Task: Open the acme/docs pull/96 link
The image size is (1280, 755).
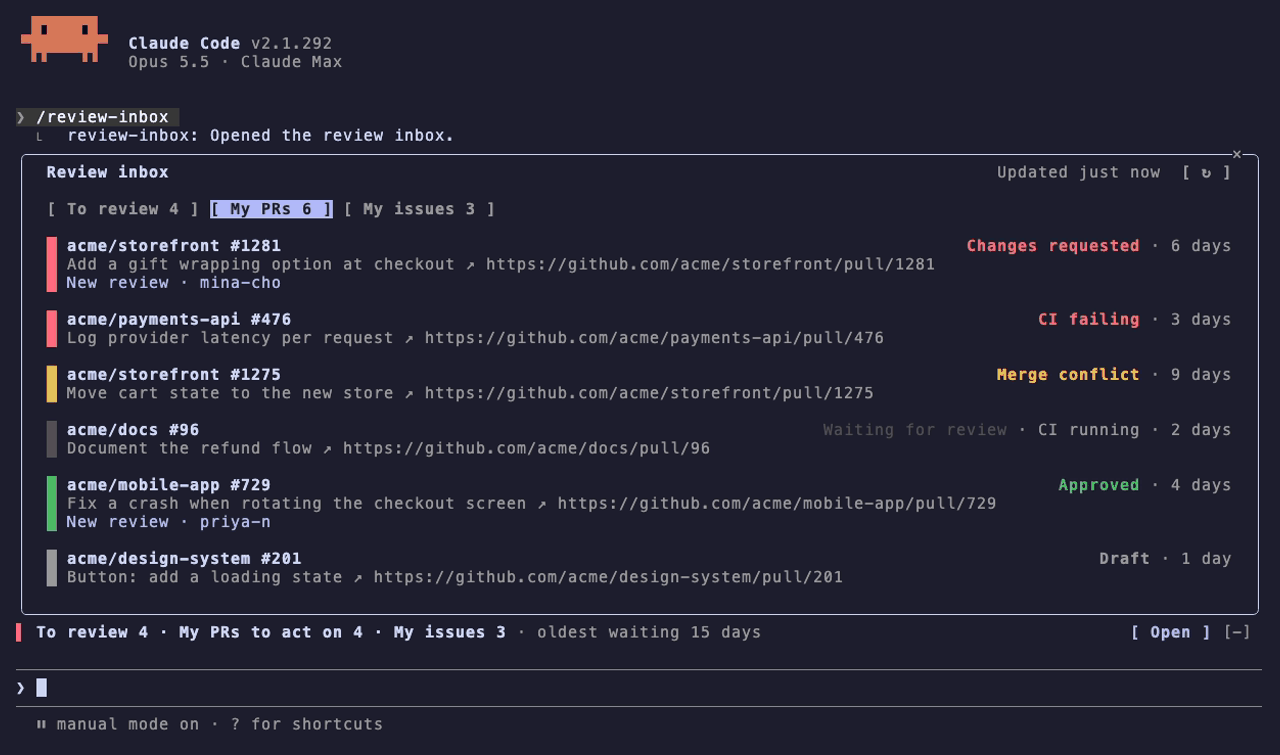Action: click(x=526, y=448)
